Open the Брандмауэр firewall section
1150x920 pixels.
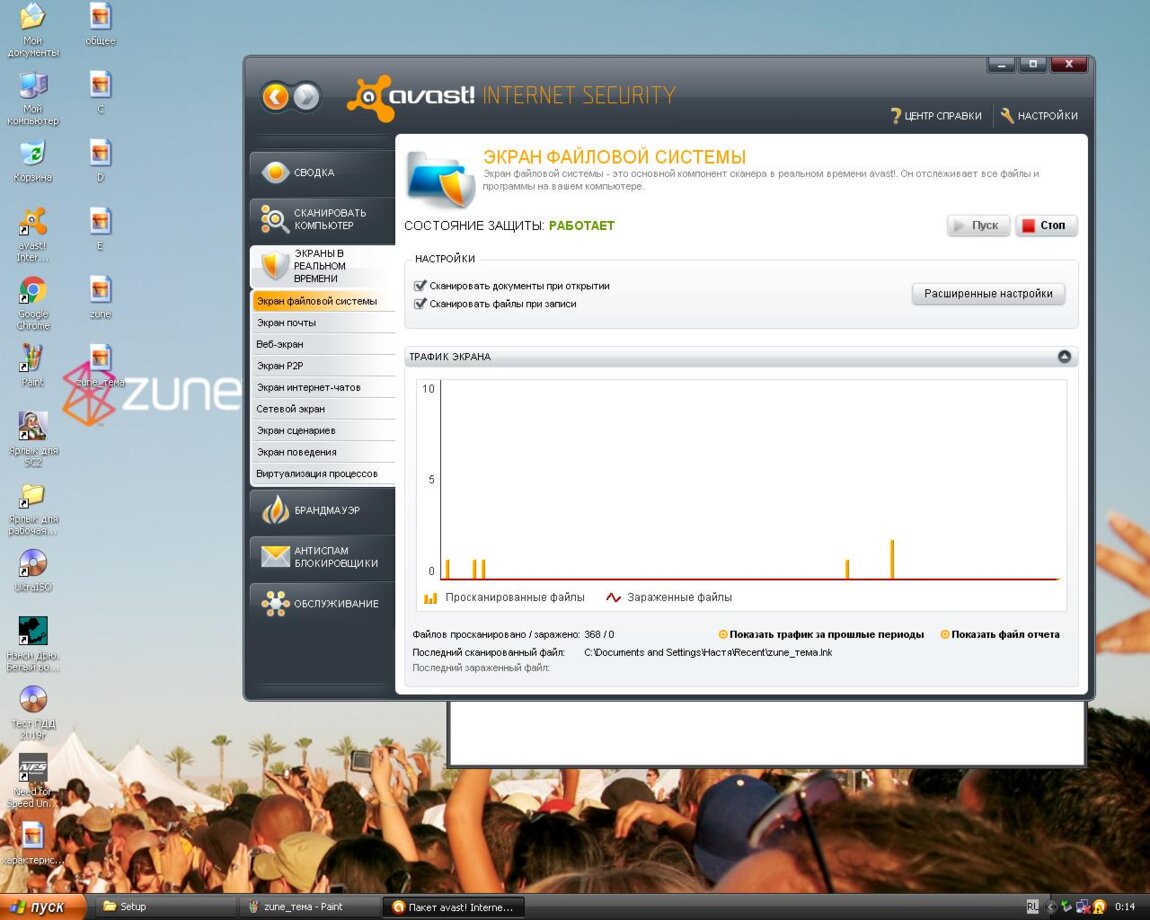pos(322,510)
